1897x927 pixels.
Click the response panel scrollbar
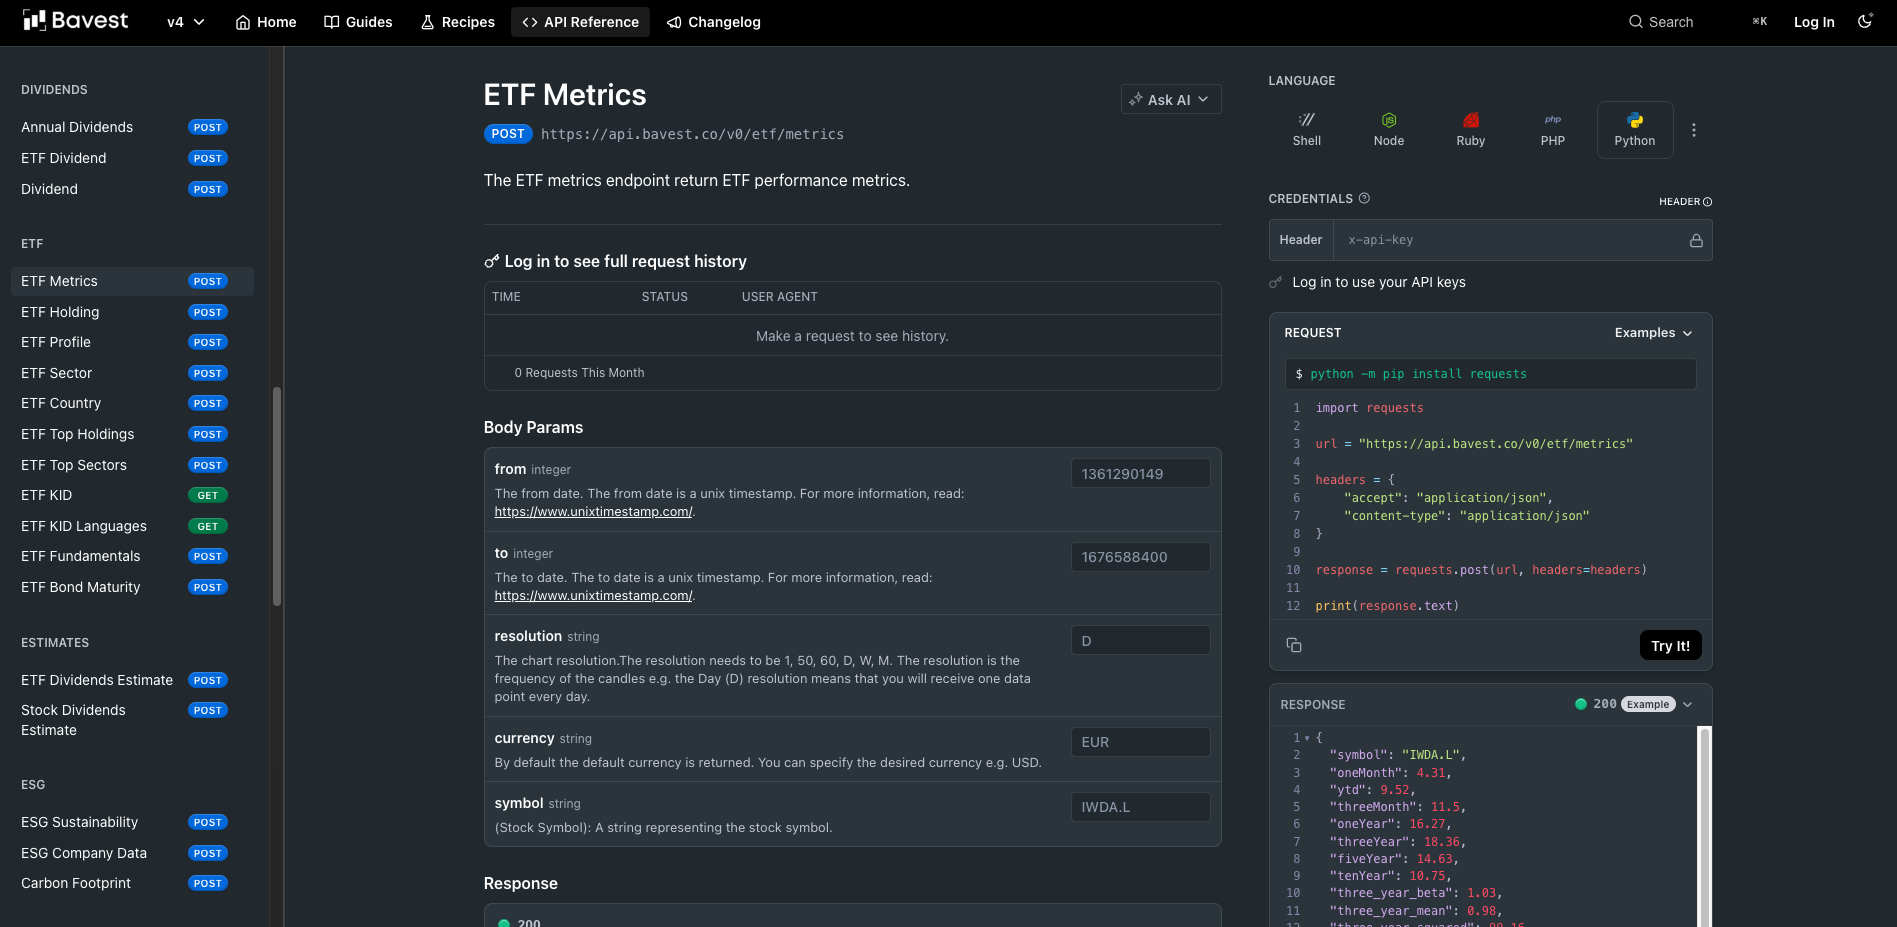pos(1705,826)
